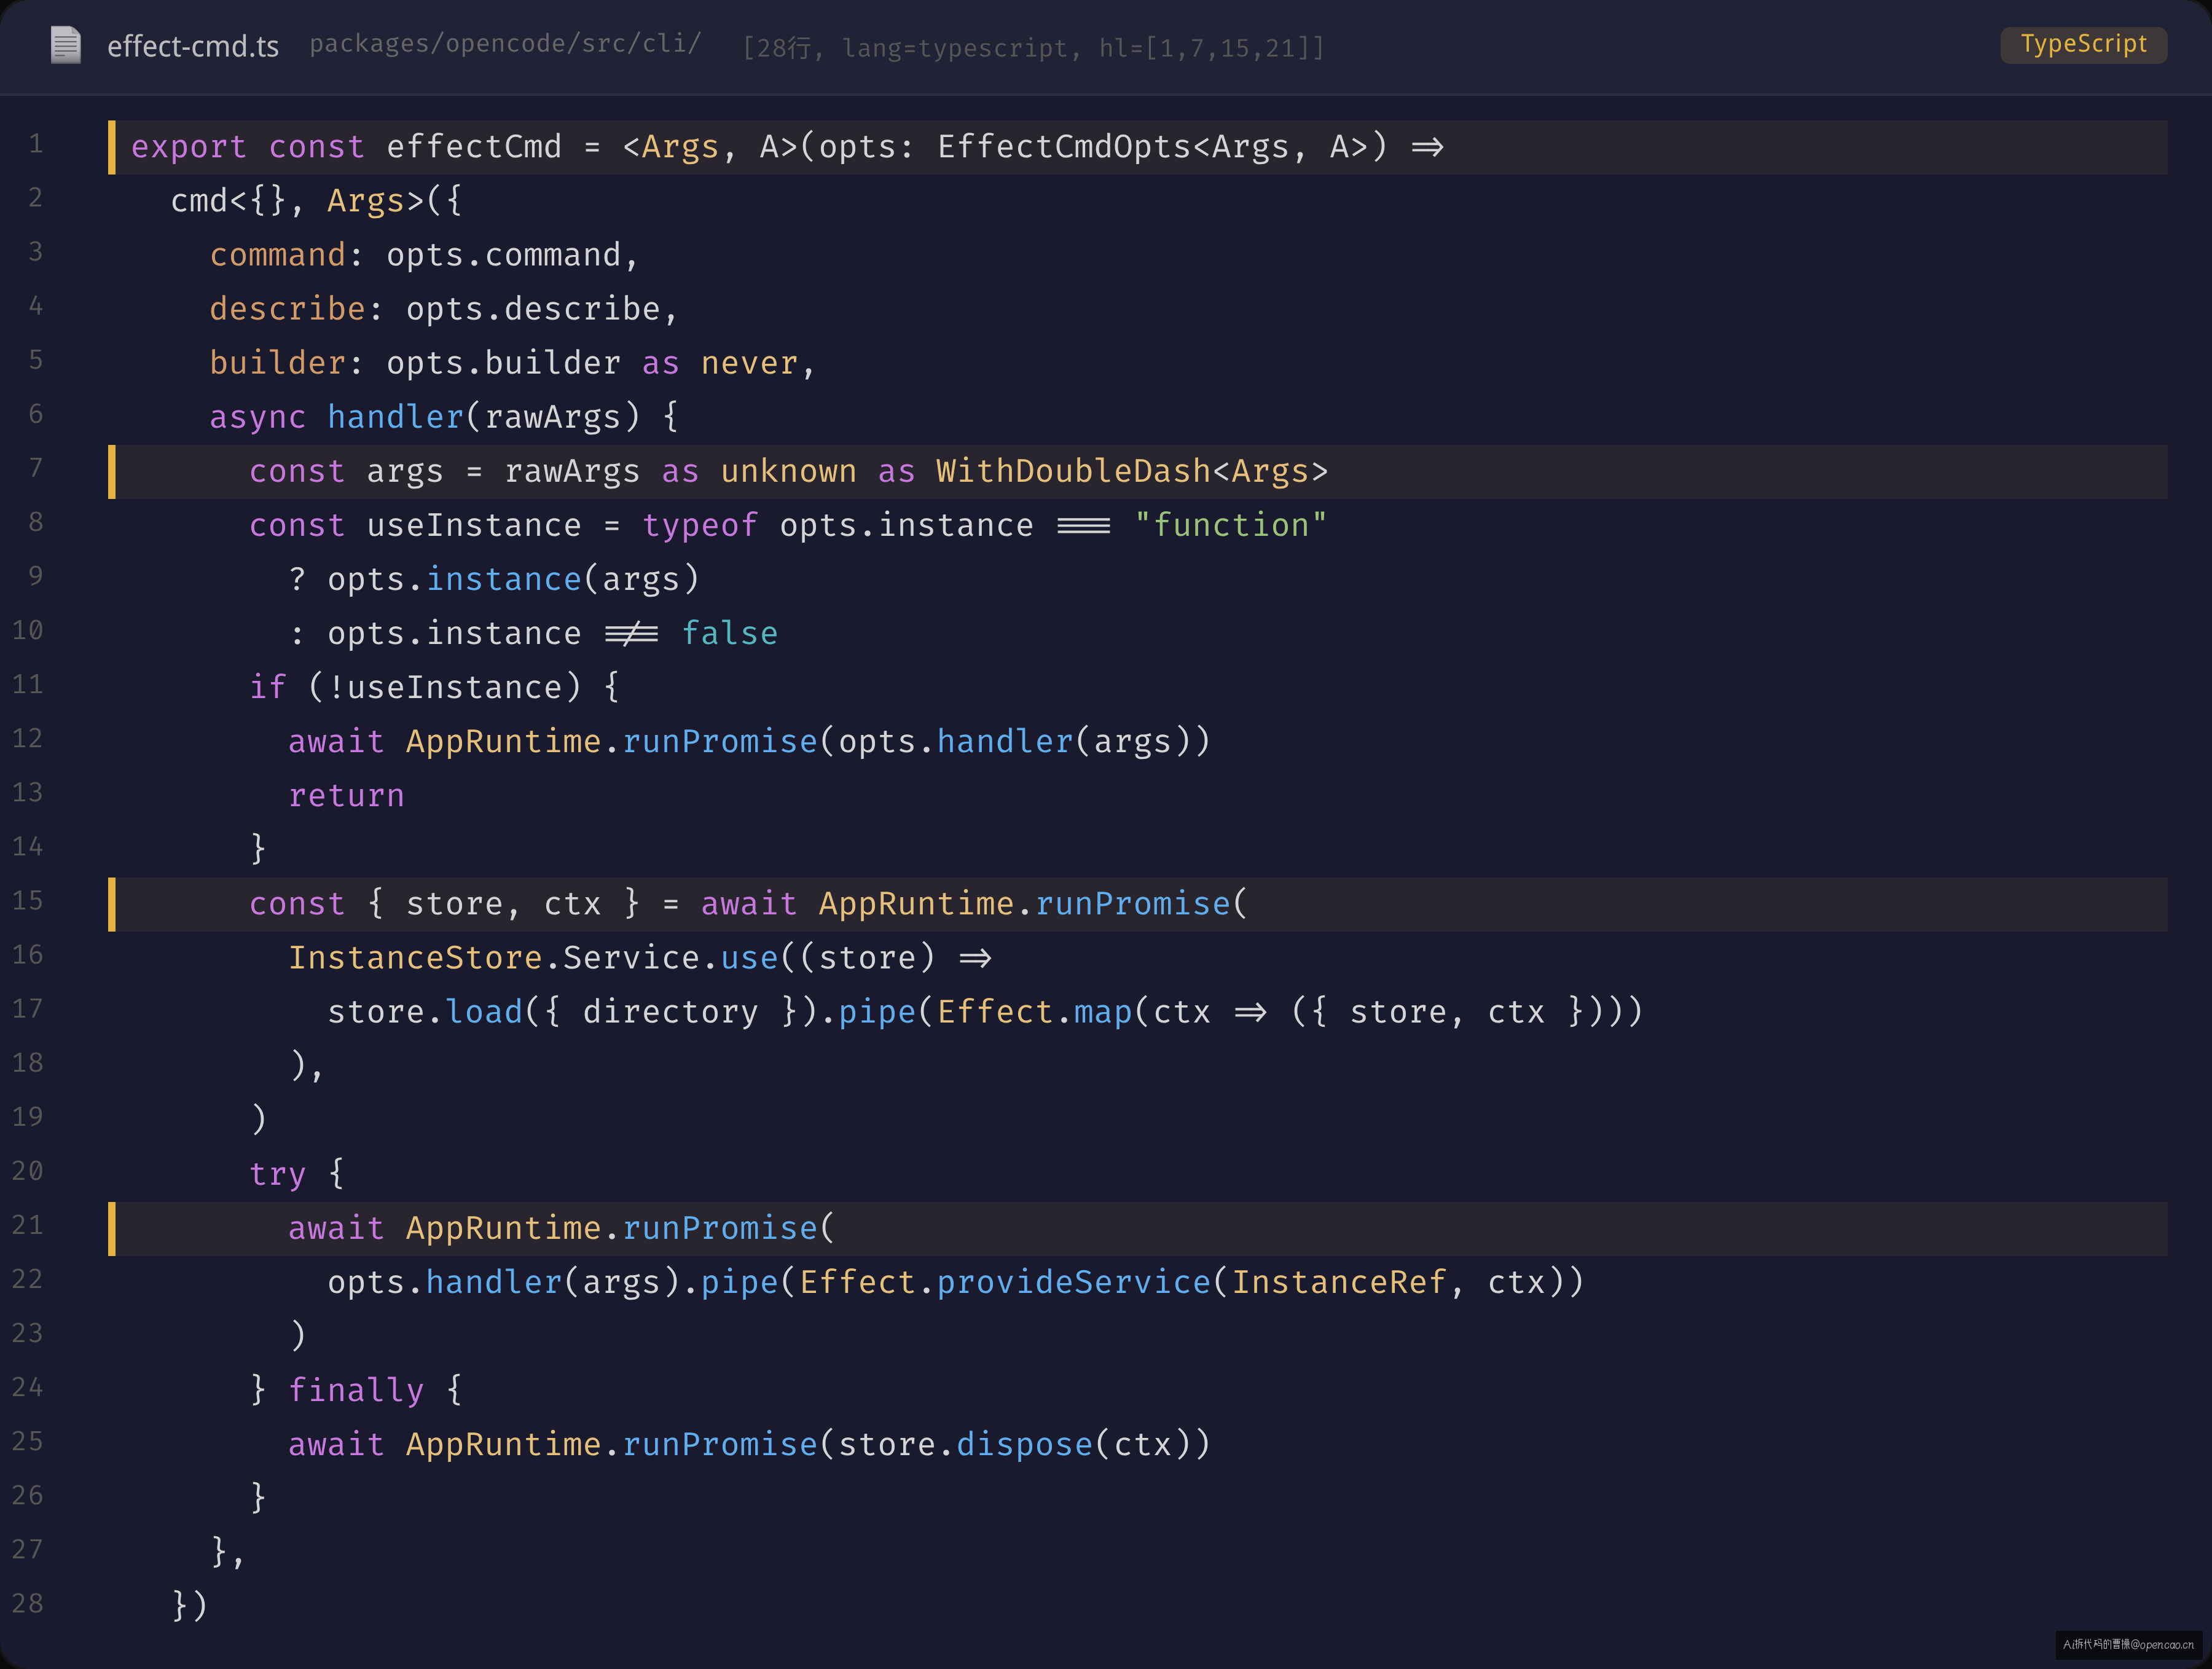Click store.load call on line 17

tap(425, 1011)
